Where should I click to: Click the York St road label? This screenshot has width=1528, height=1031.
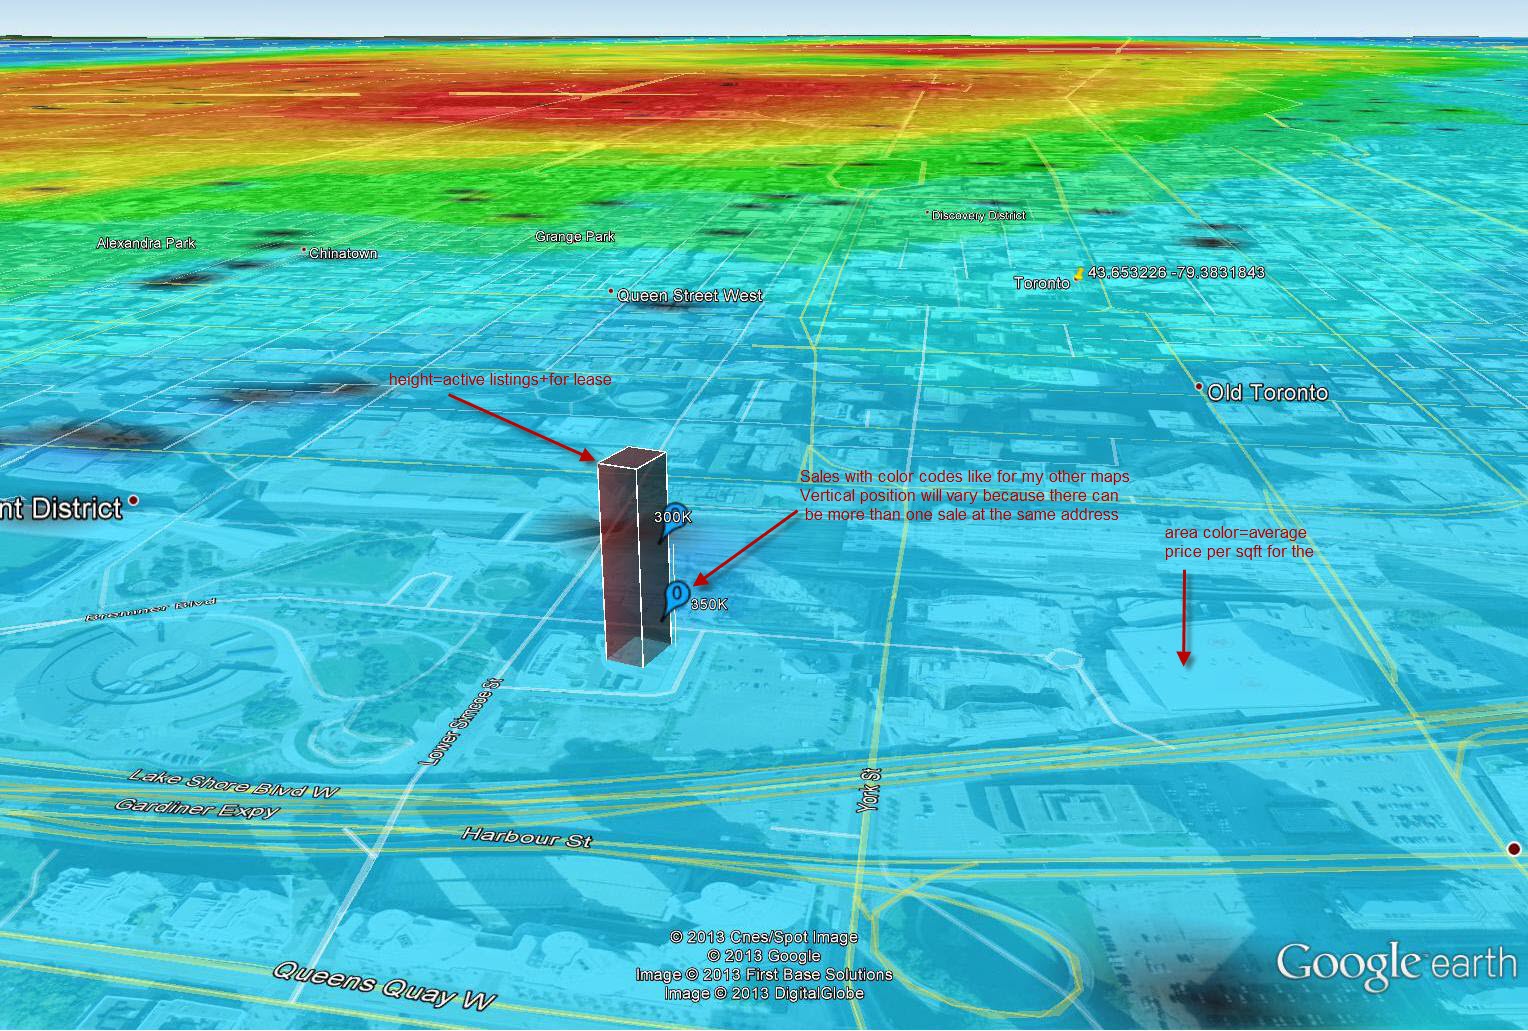pyautogui.click(x=870, y=789)
